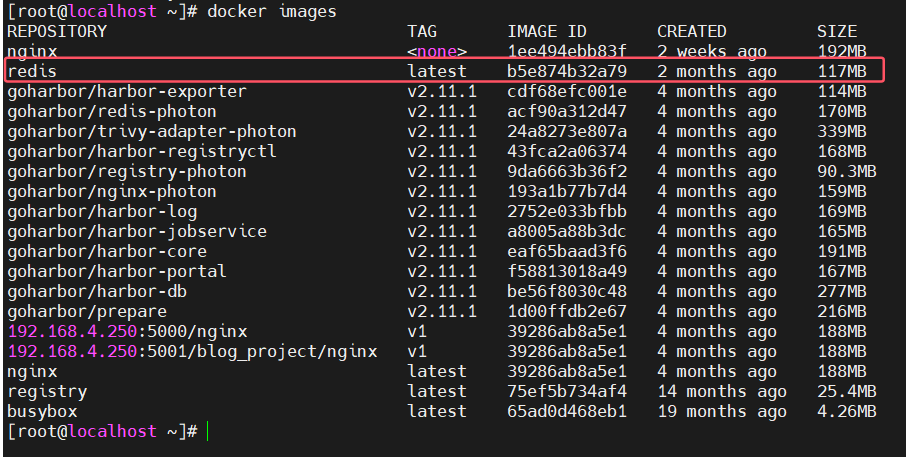
Task: Click the IMAGE ID column header
Action: [x=547, y=31]
